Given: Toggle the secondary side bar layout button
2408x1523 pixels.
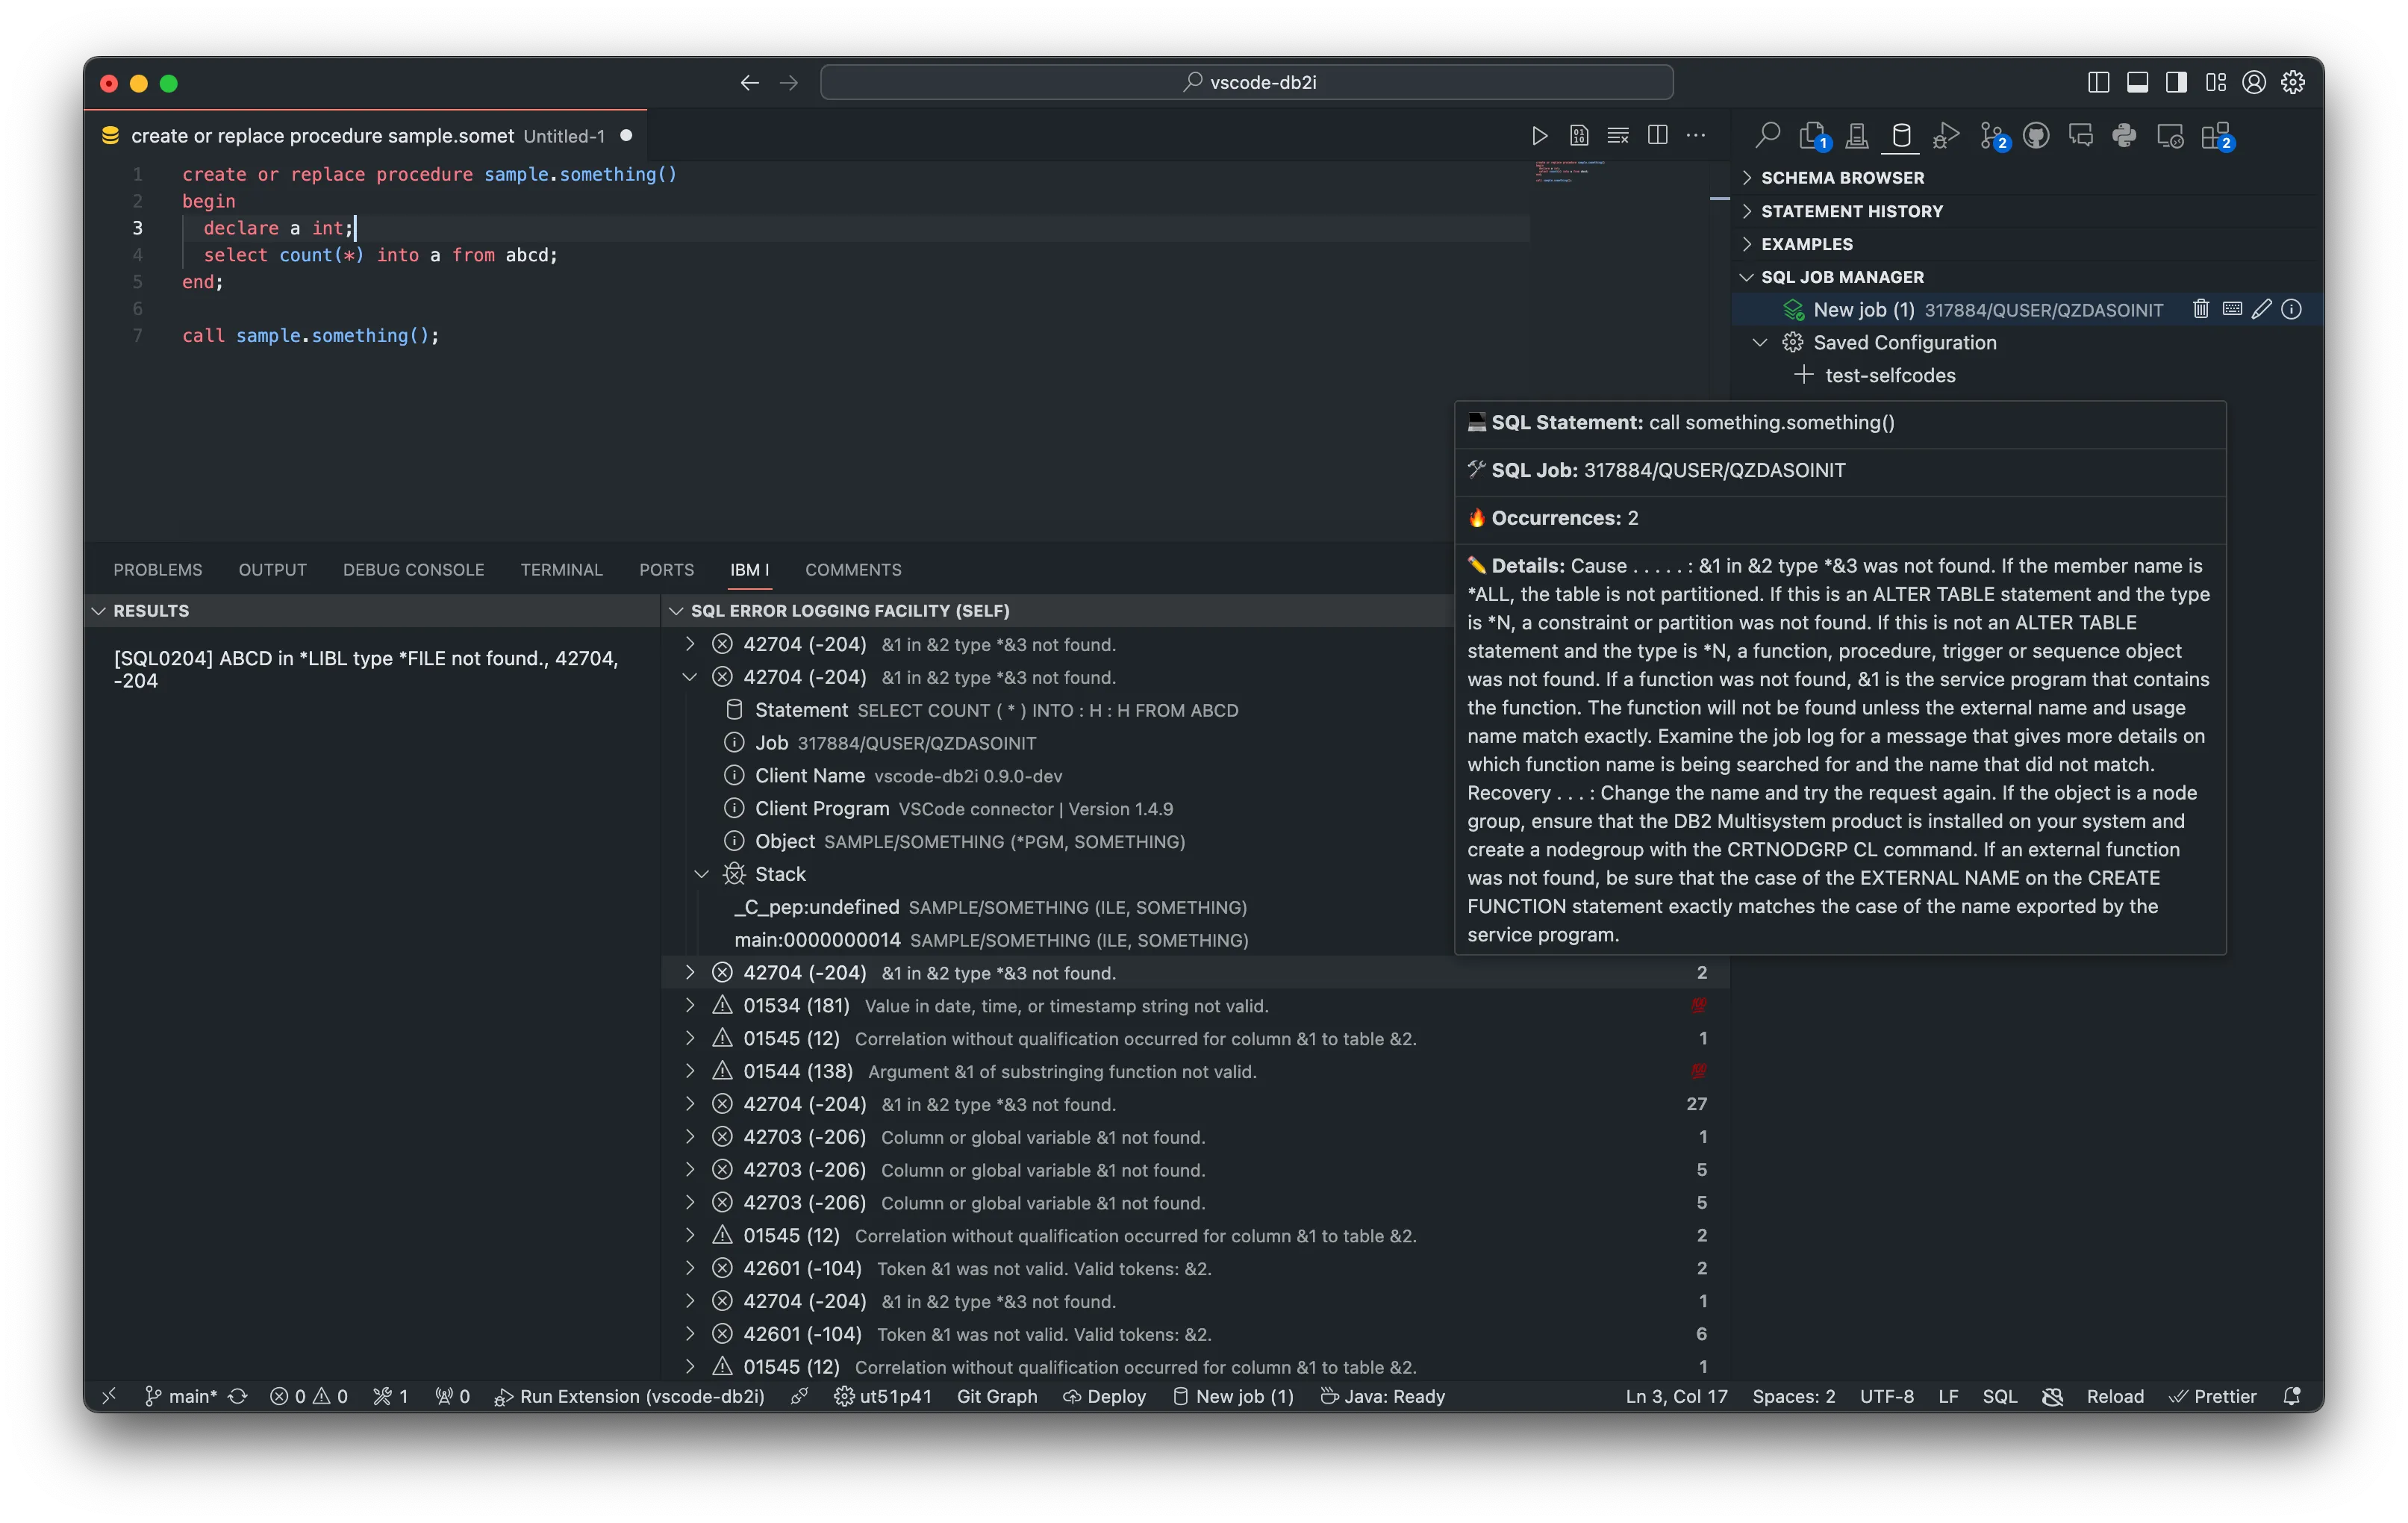Looking at the screenshot, I should click(2176, 82).
